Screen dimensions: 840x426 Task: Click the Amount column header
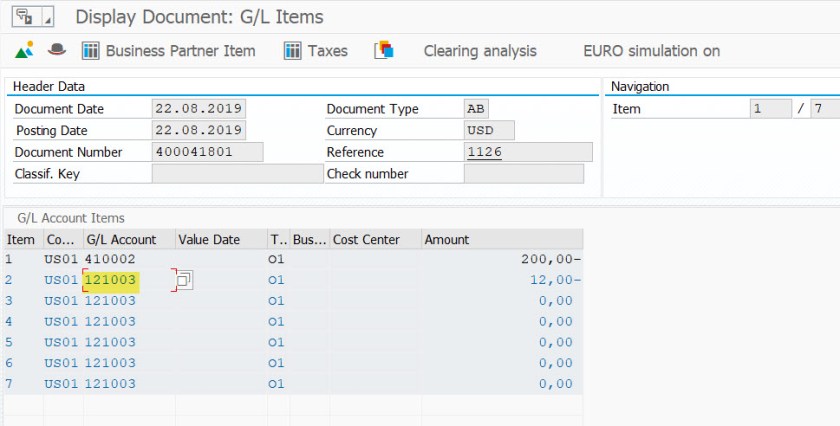(447, 240)
